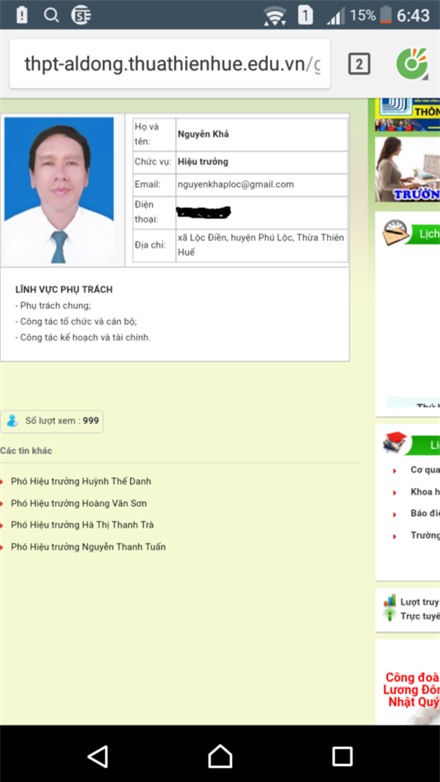
Task: Tap email nguyenkhaploc@gmail.com
Action: [235, 184]
